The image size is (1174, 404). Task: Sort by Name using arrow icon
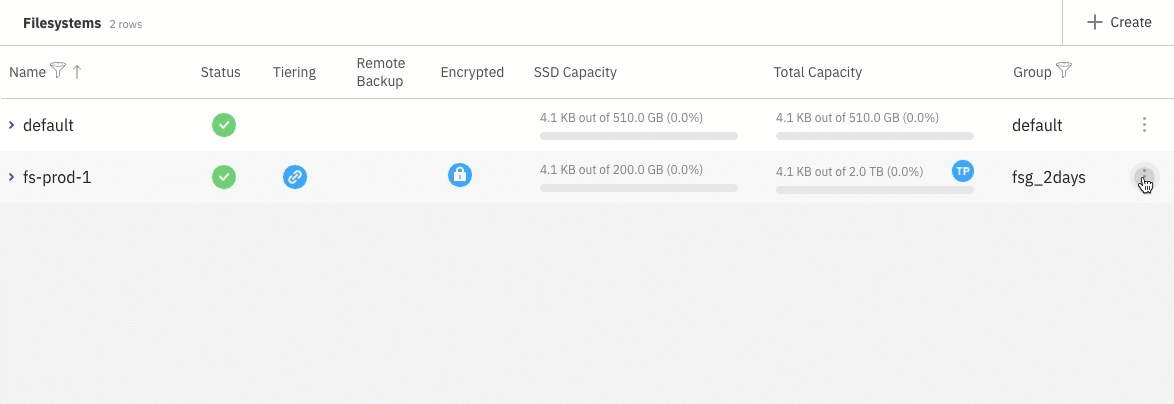coord(77,71)
